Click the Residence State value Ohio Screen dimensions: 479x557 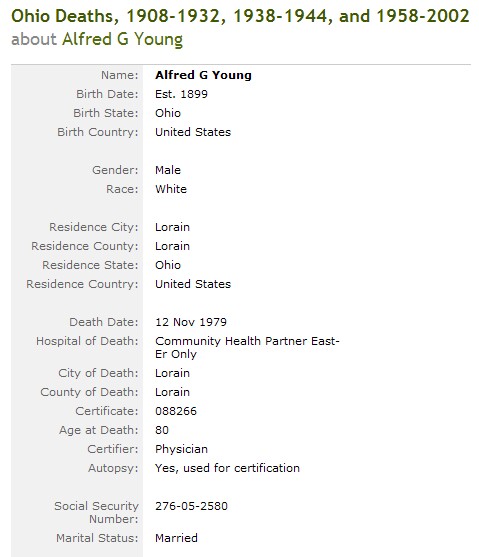tap(168, 265)
